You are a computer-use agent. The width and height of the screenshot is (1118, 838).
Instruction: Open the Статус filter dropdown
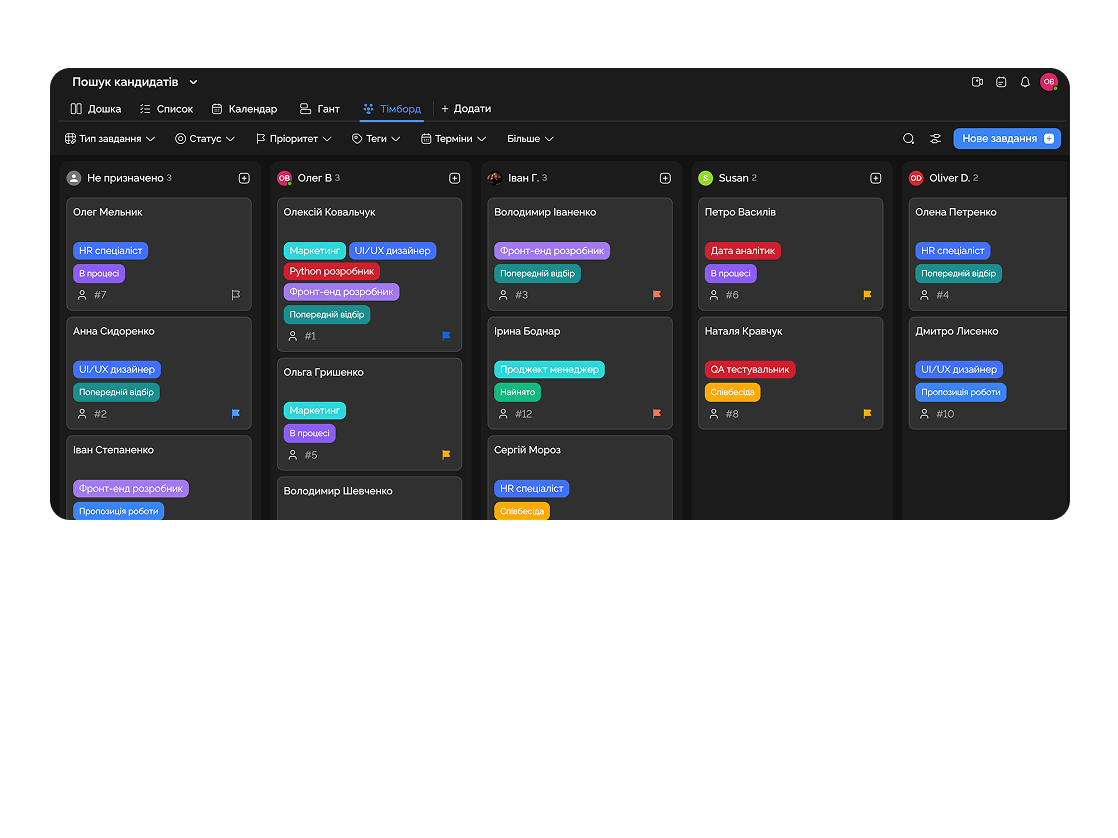(x=205, y=139)
